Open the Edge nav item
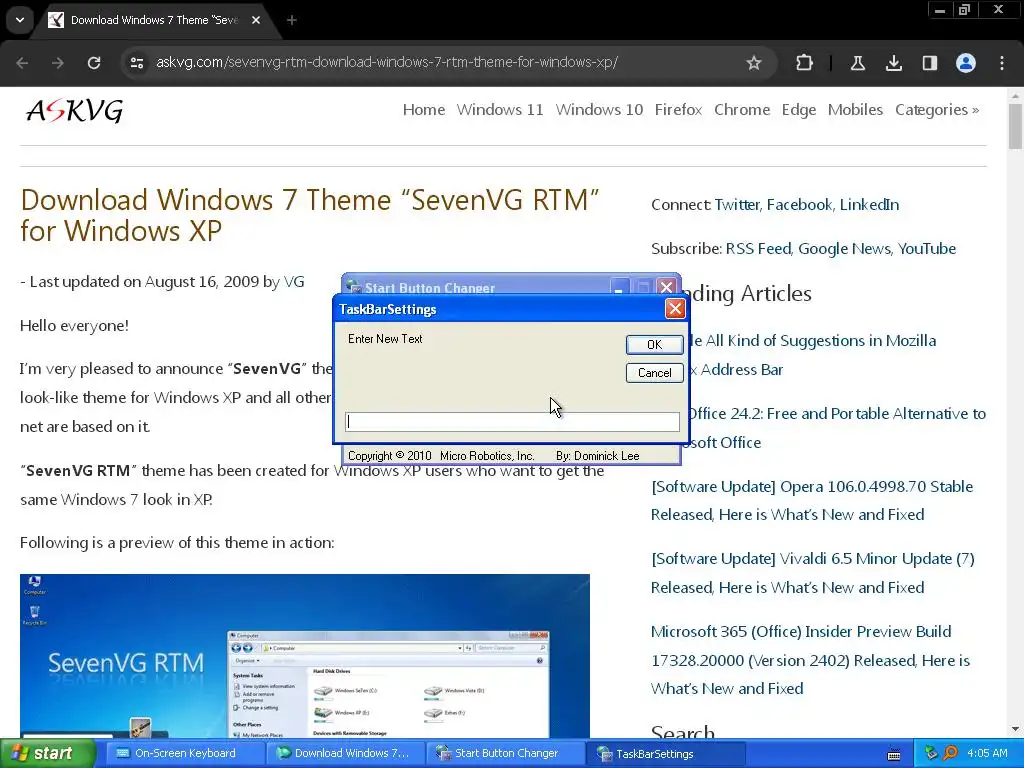 tap(799, 110)
